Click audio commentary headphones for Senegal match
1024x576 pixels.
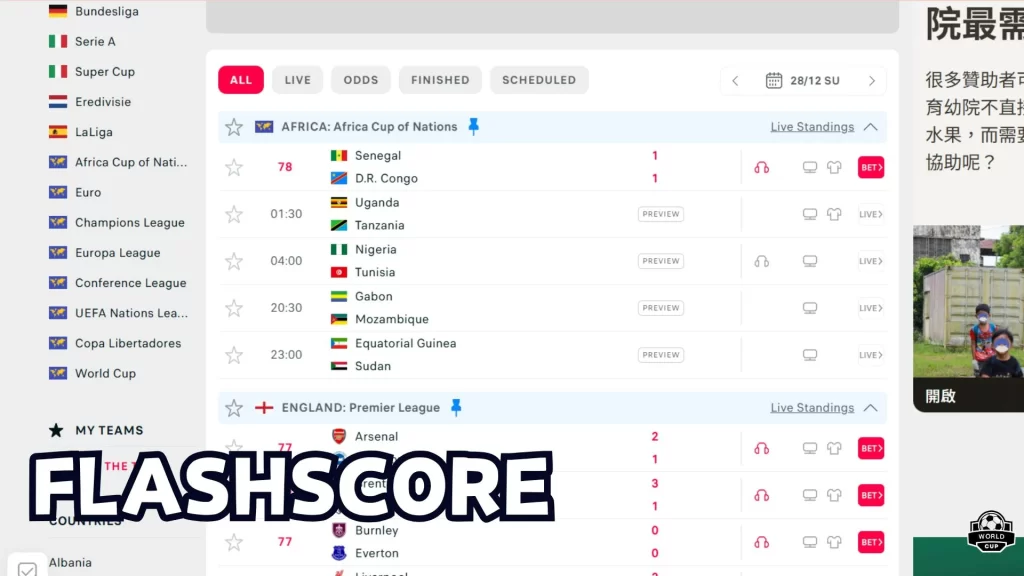(x=761, y=167)
